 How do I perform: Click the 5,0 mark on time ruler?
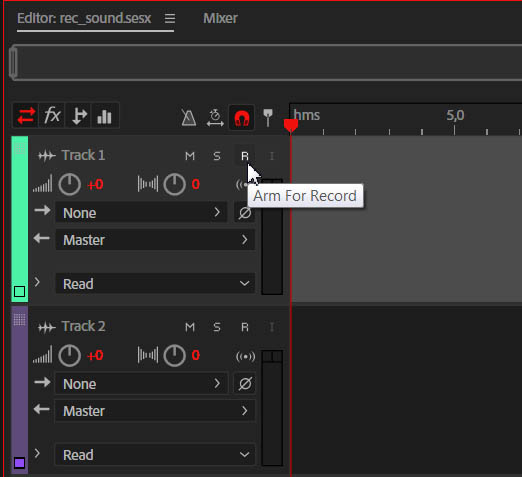tap(455, 115)
